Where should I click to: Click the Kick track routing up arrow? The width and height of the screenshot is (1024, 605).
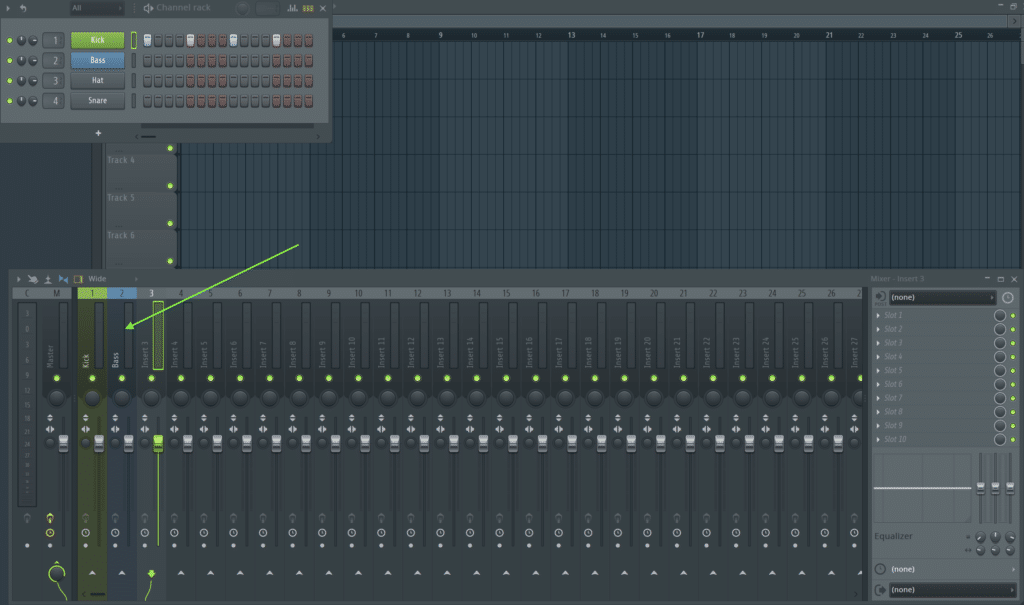click(92, 573)
